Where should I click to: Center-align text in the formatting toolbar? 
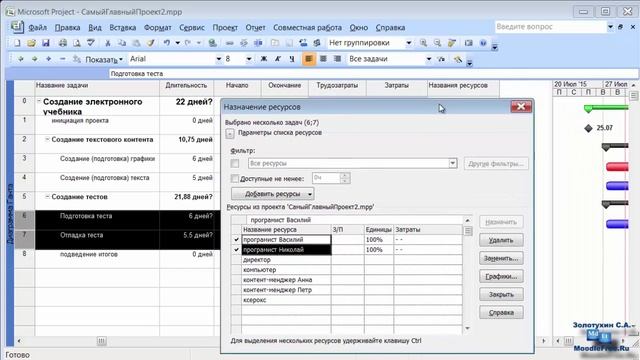(323, 59)
